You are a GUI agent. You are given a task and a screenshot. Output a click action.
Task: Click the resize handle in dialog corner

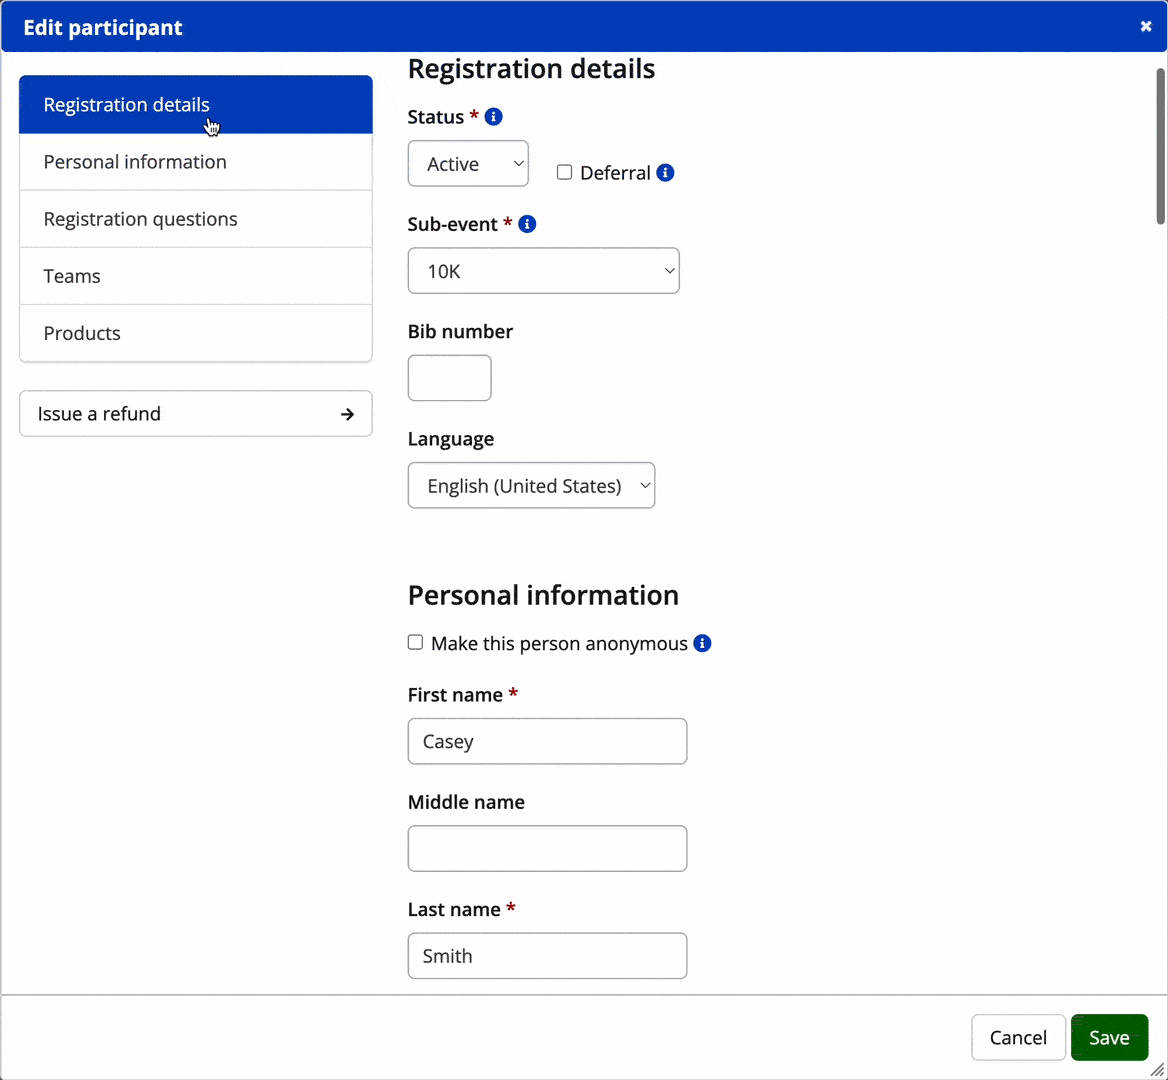[x=1157, y=1069]
